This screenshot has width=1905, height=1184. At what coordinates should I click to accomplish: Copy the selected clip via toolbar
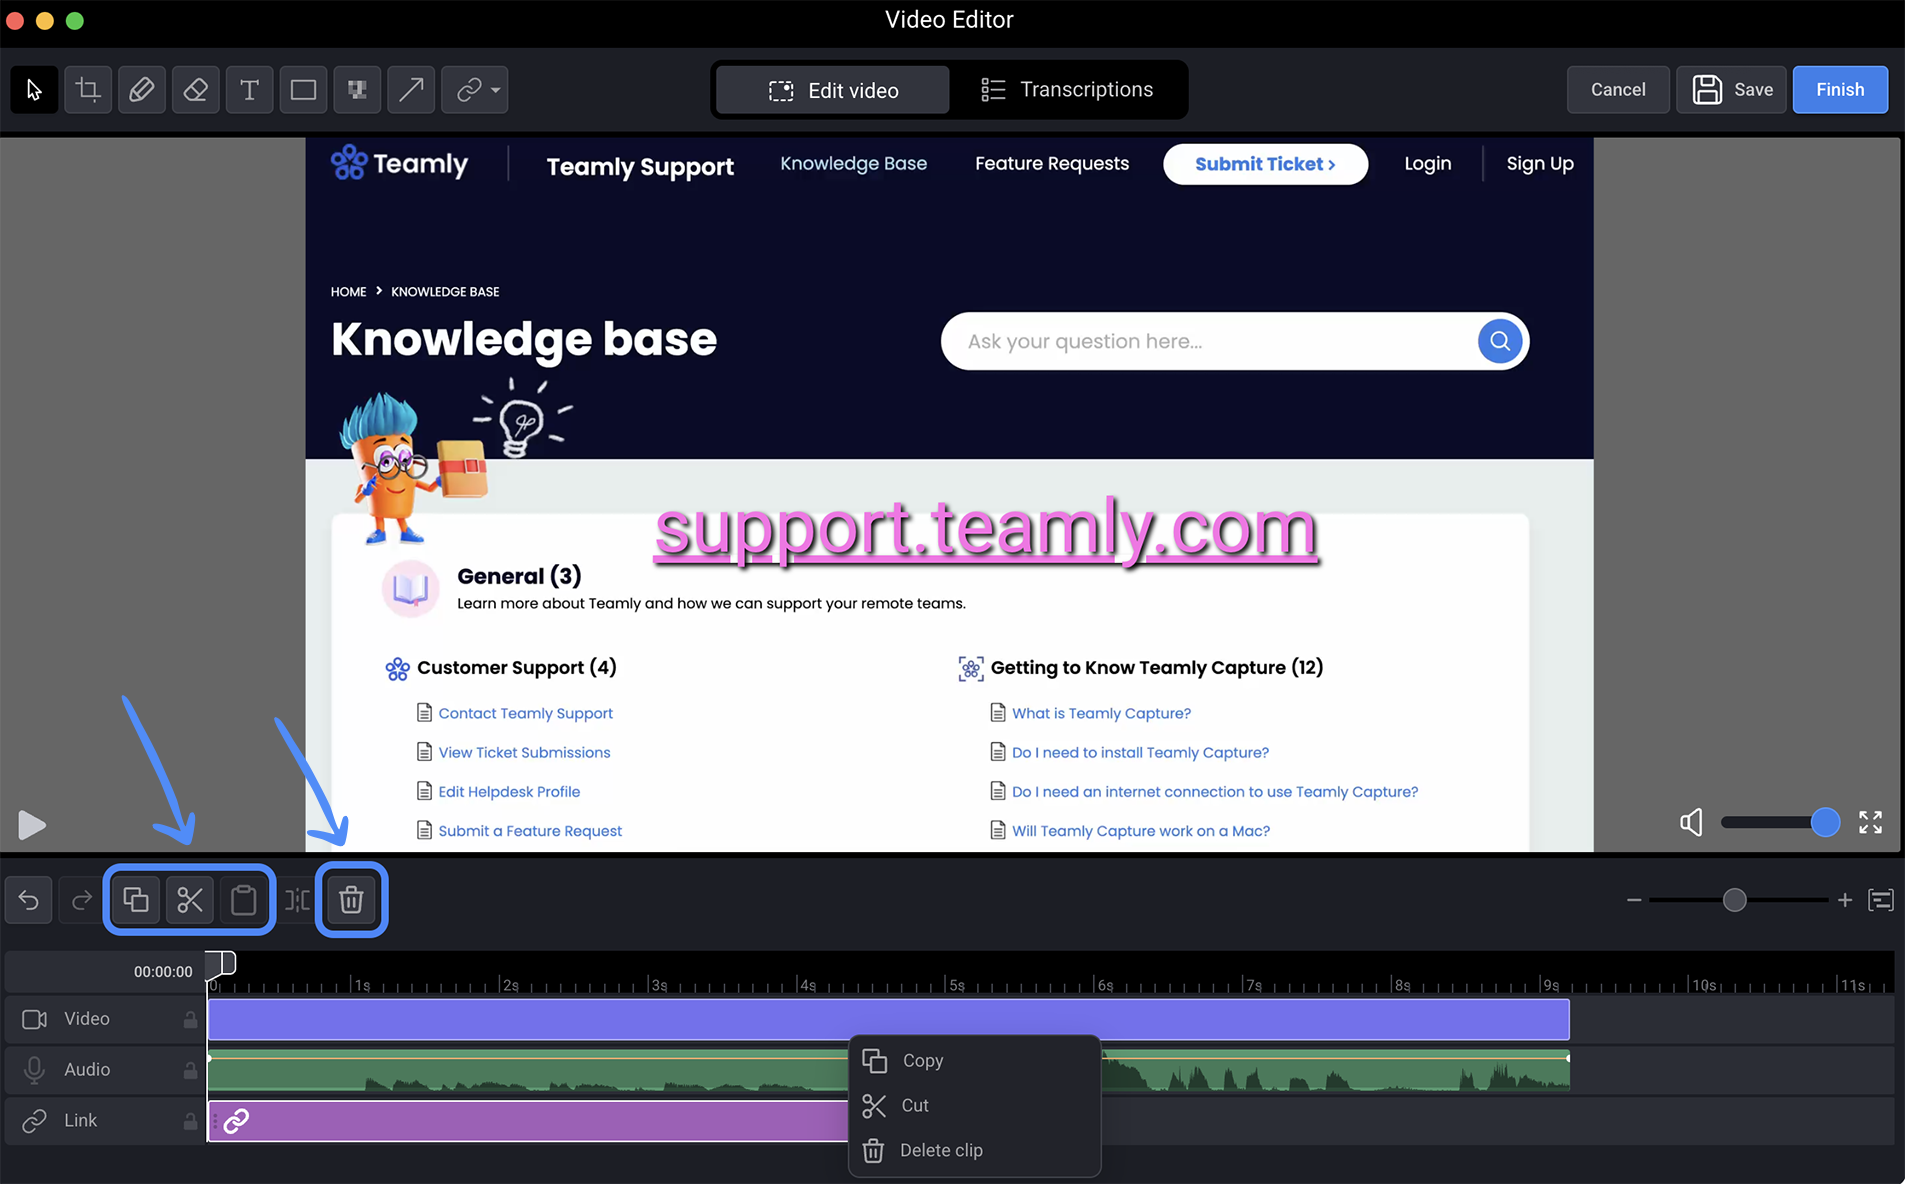[x=136, y=900]
